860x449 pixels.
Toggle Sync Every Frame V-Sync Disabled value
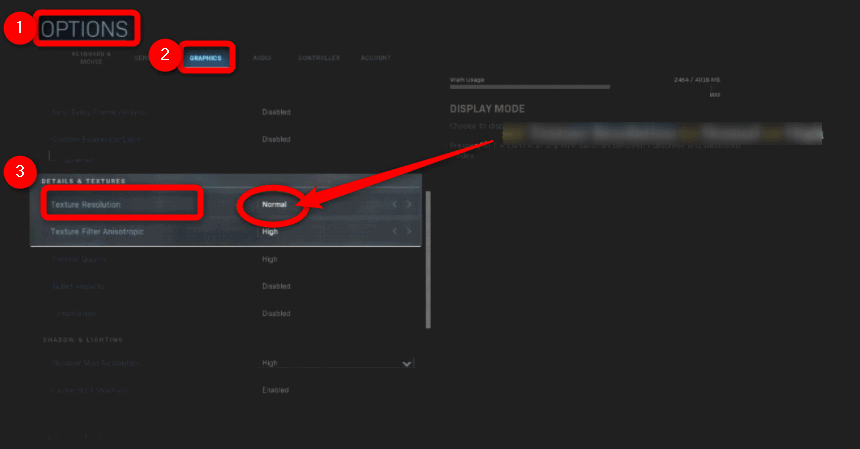tap(276, 112)
